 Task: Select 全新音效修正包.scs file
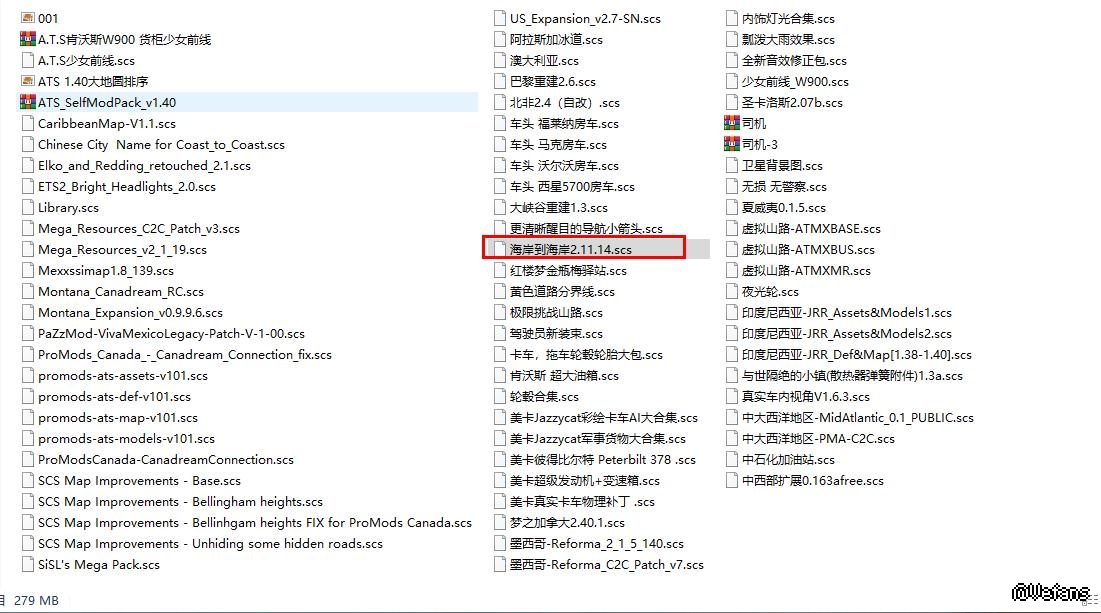click(794, 60)
